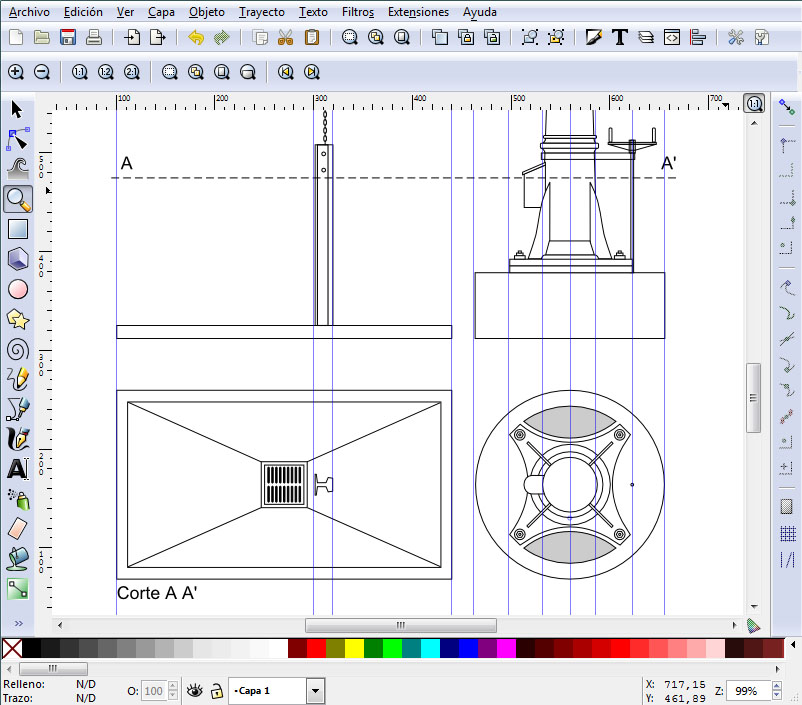Screen dimensions: 802x705
Task: Open the Filtros menu
Action: (x=357, y=12)
